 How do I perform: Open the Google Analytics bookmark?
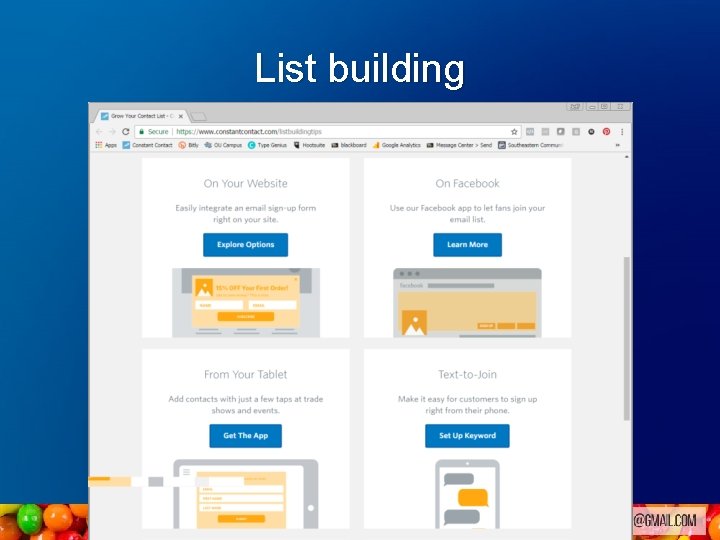click(397, 145)
